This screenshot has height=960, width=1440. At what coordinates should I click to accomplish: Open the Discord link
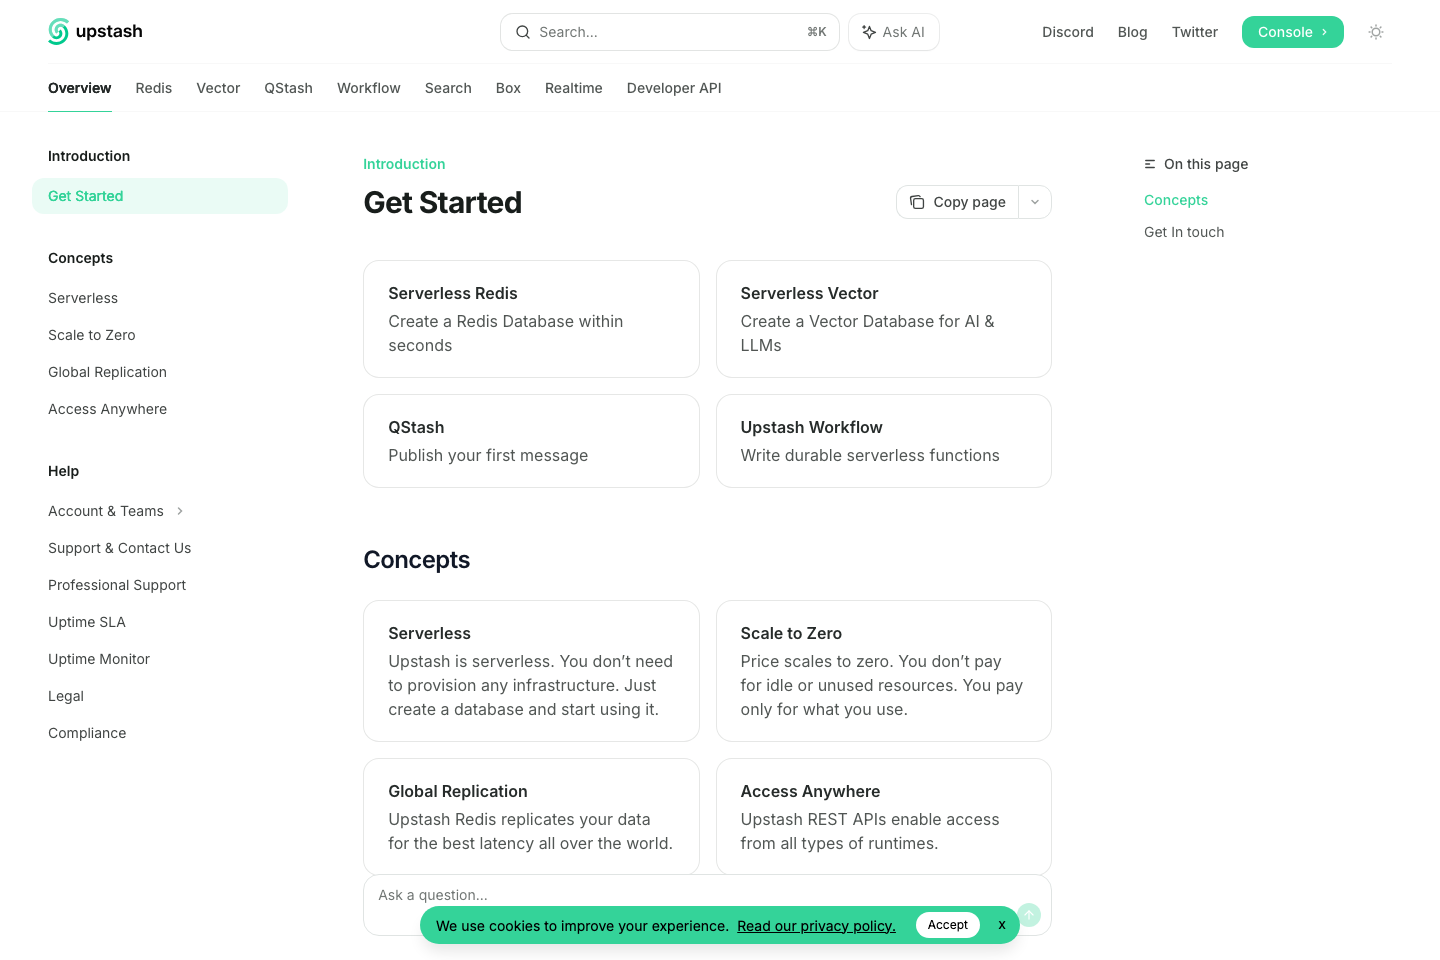(x=1067, y=31)
